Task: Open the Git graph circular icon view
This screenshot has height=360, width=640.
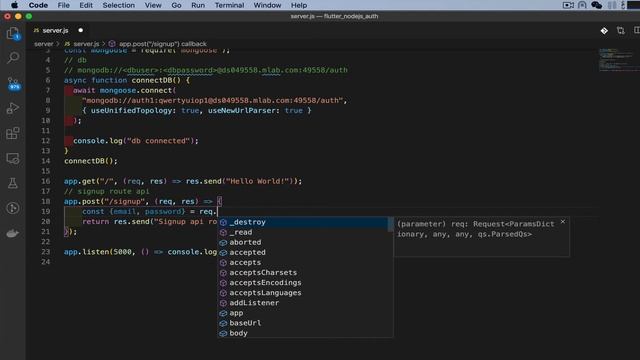Action: pos(13,208)
